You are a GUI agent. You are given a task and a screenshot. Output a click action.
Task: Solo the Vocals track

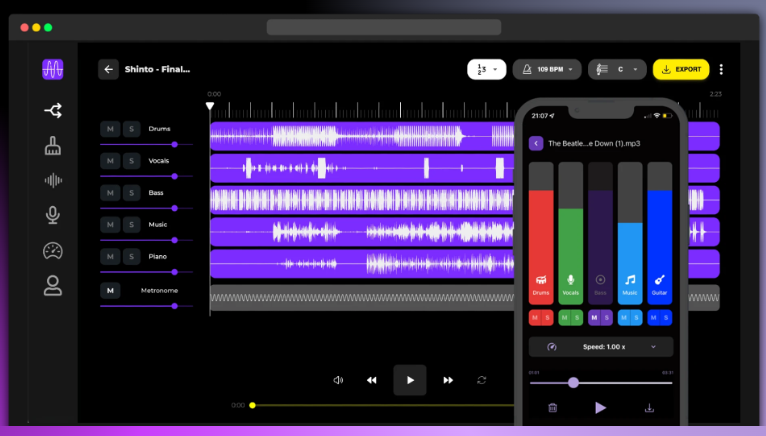(x=131, y=161)
